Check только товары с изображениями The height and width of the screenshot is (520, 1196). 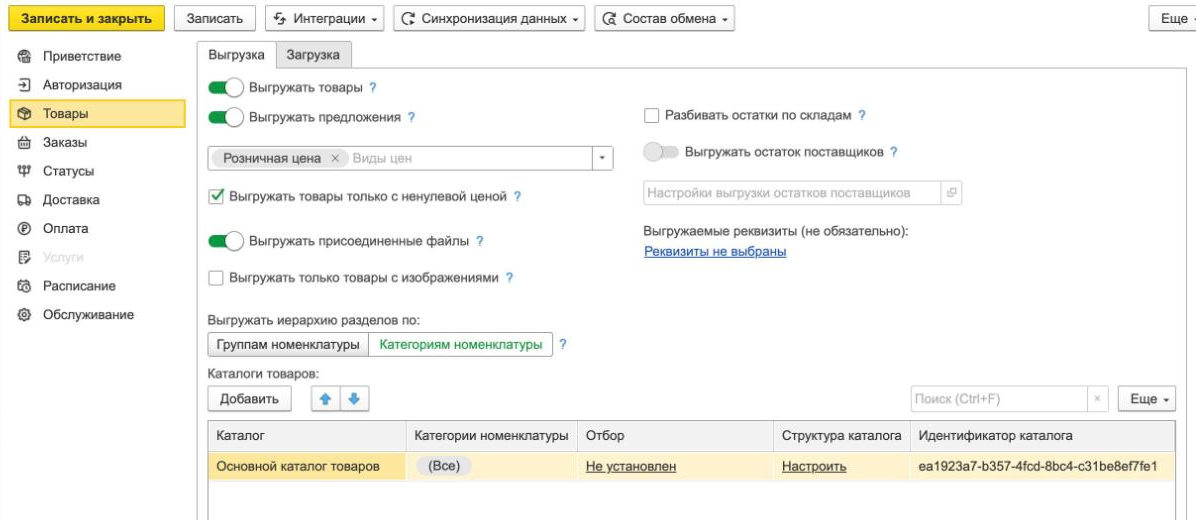tap(216, 278)
